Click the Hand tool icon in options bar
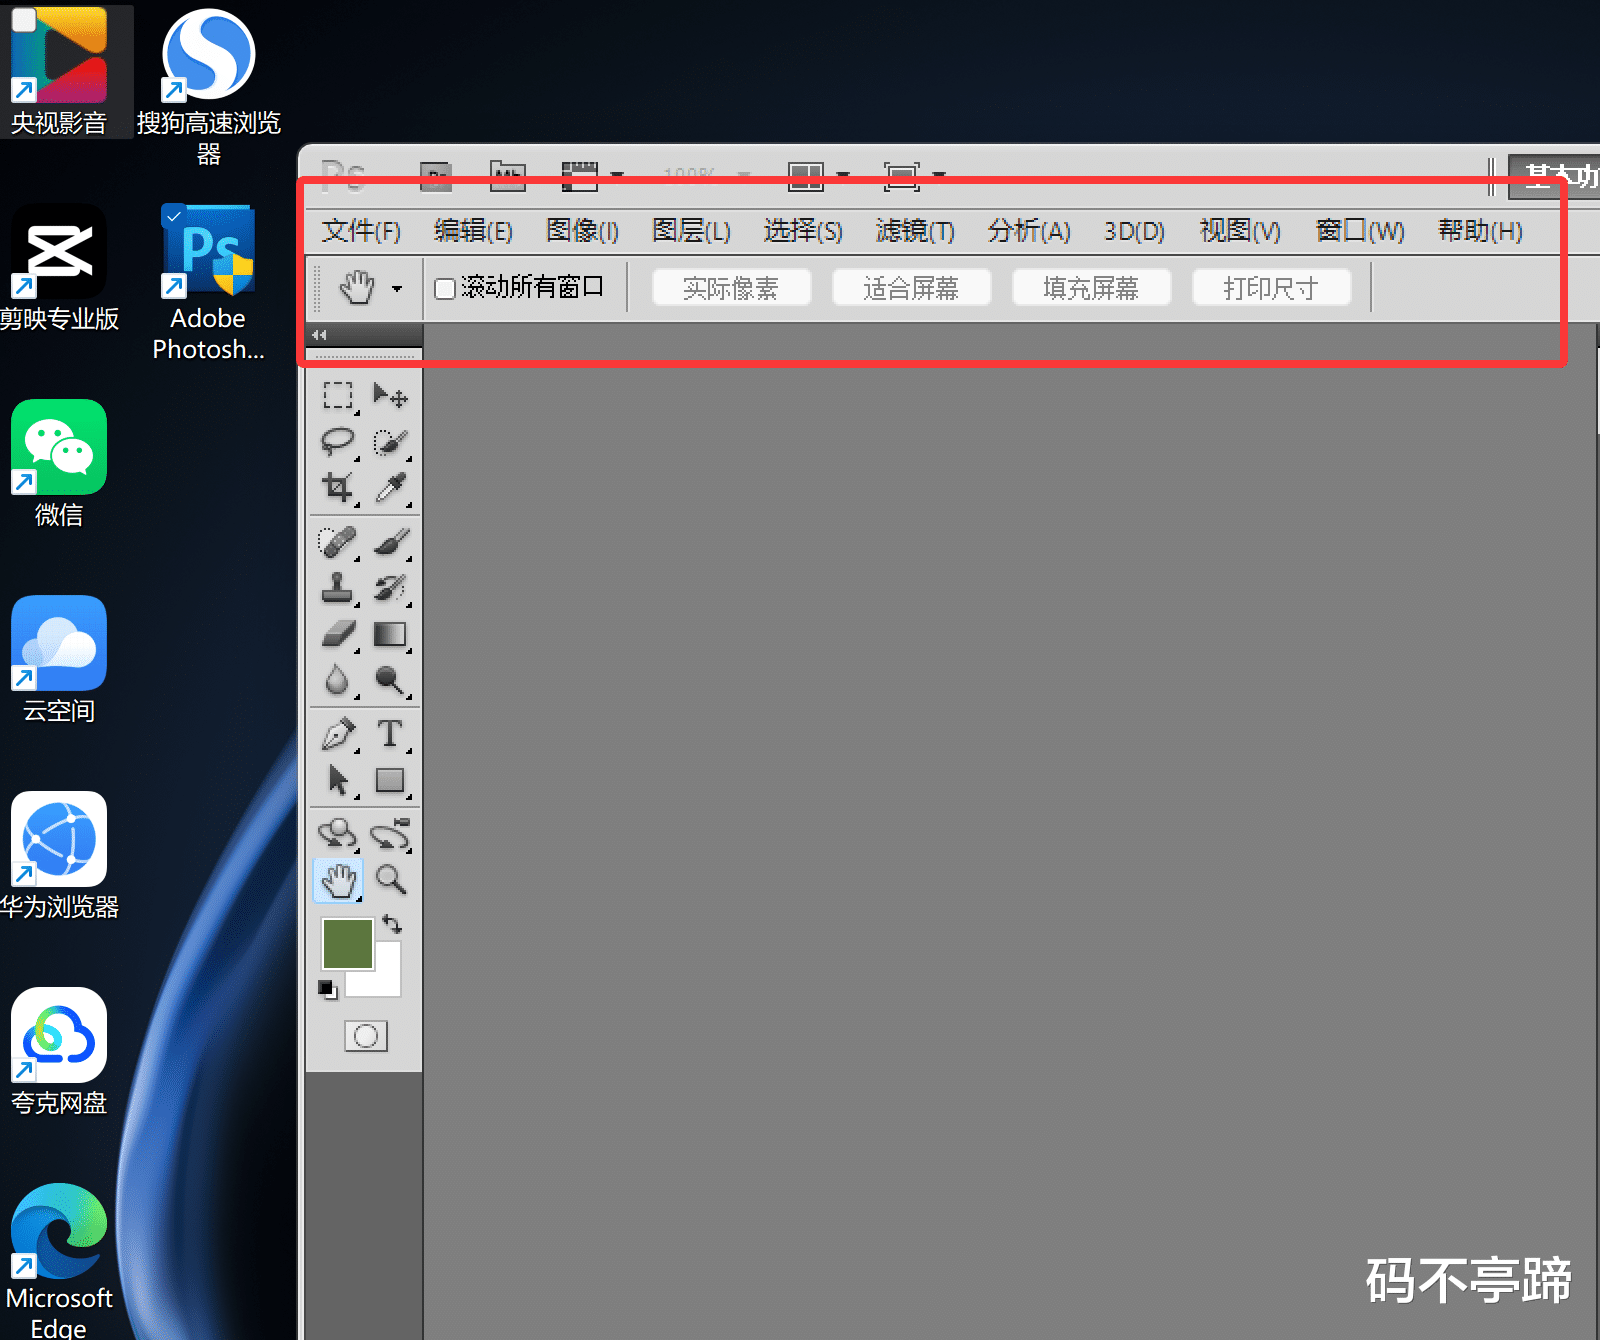The width and height of the screenshot is (1600, 1340). point(357,288)
